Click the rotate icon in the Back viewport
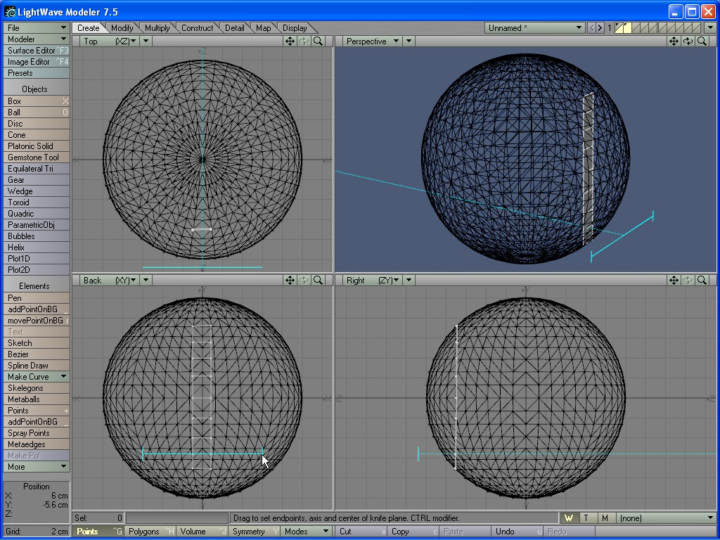The width and height of the screenshot is (720, 540). click(304, 280)
